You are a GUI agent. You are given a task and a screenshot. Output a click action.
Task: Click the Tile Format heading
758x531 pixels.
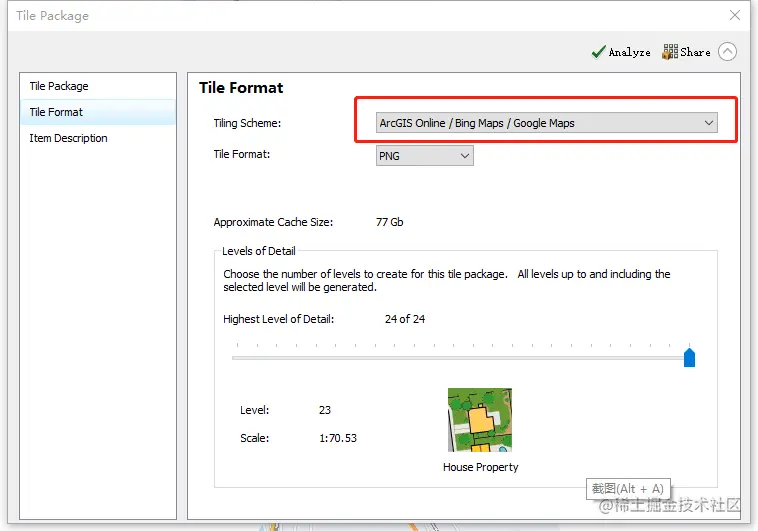[x=241, y=88]
